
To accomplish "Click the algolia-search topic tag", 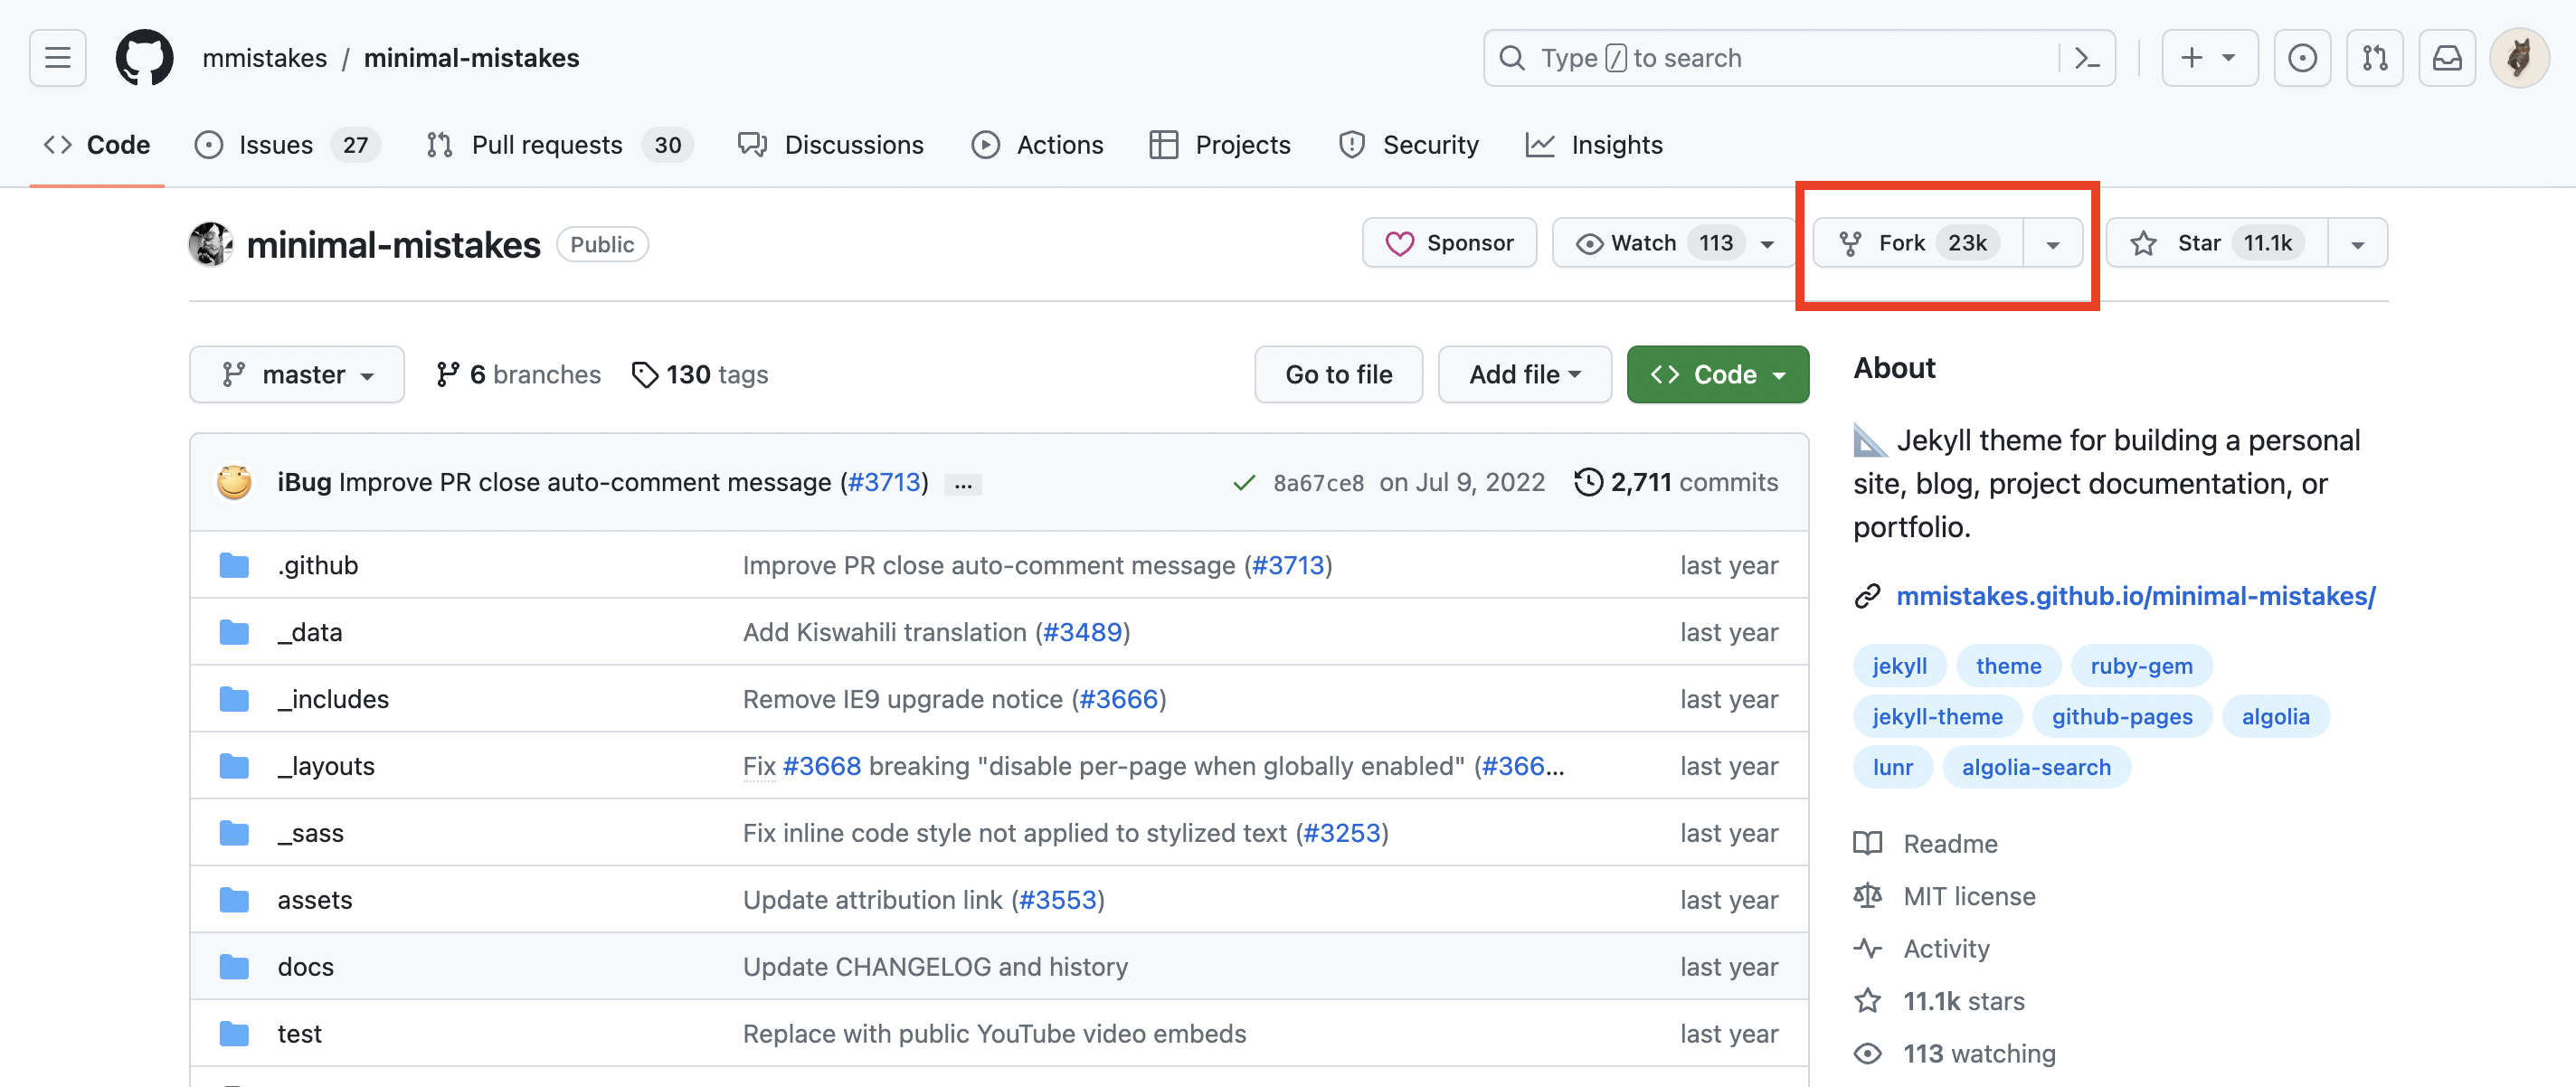I will pyautogui.click(x=2036, y=768).
